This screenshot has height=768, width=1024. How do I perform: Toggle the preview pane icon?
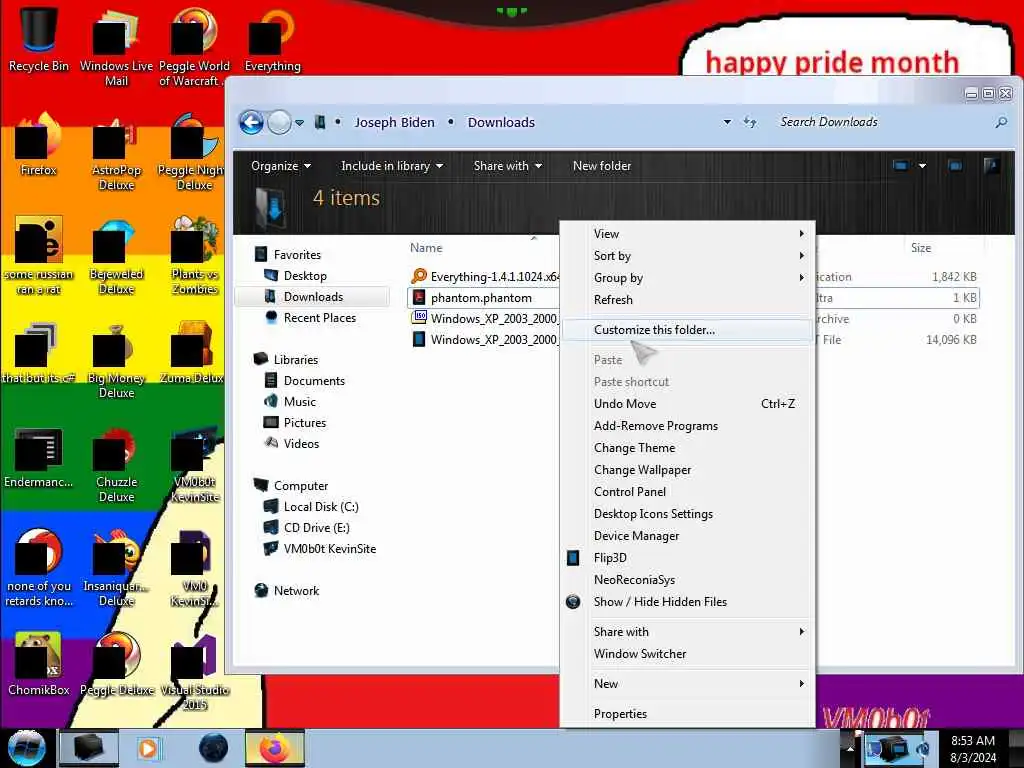(x=955, y=166)
